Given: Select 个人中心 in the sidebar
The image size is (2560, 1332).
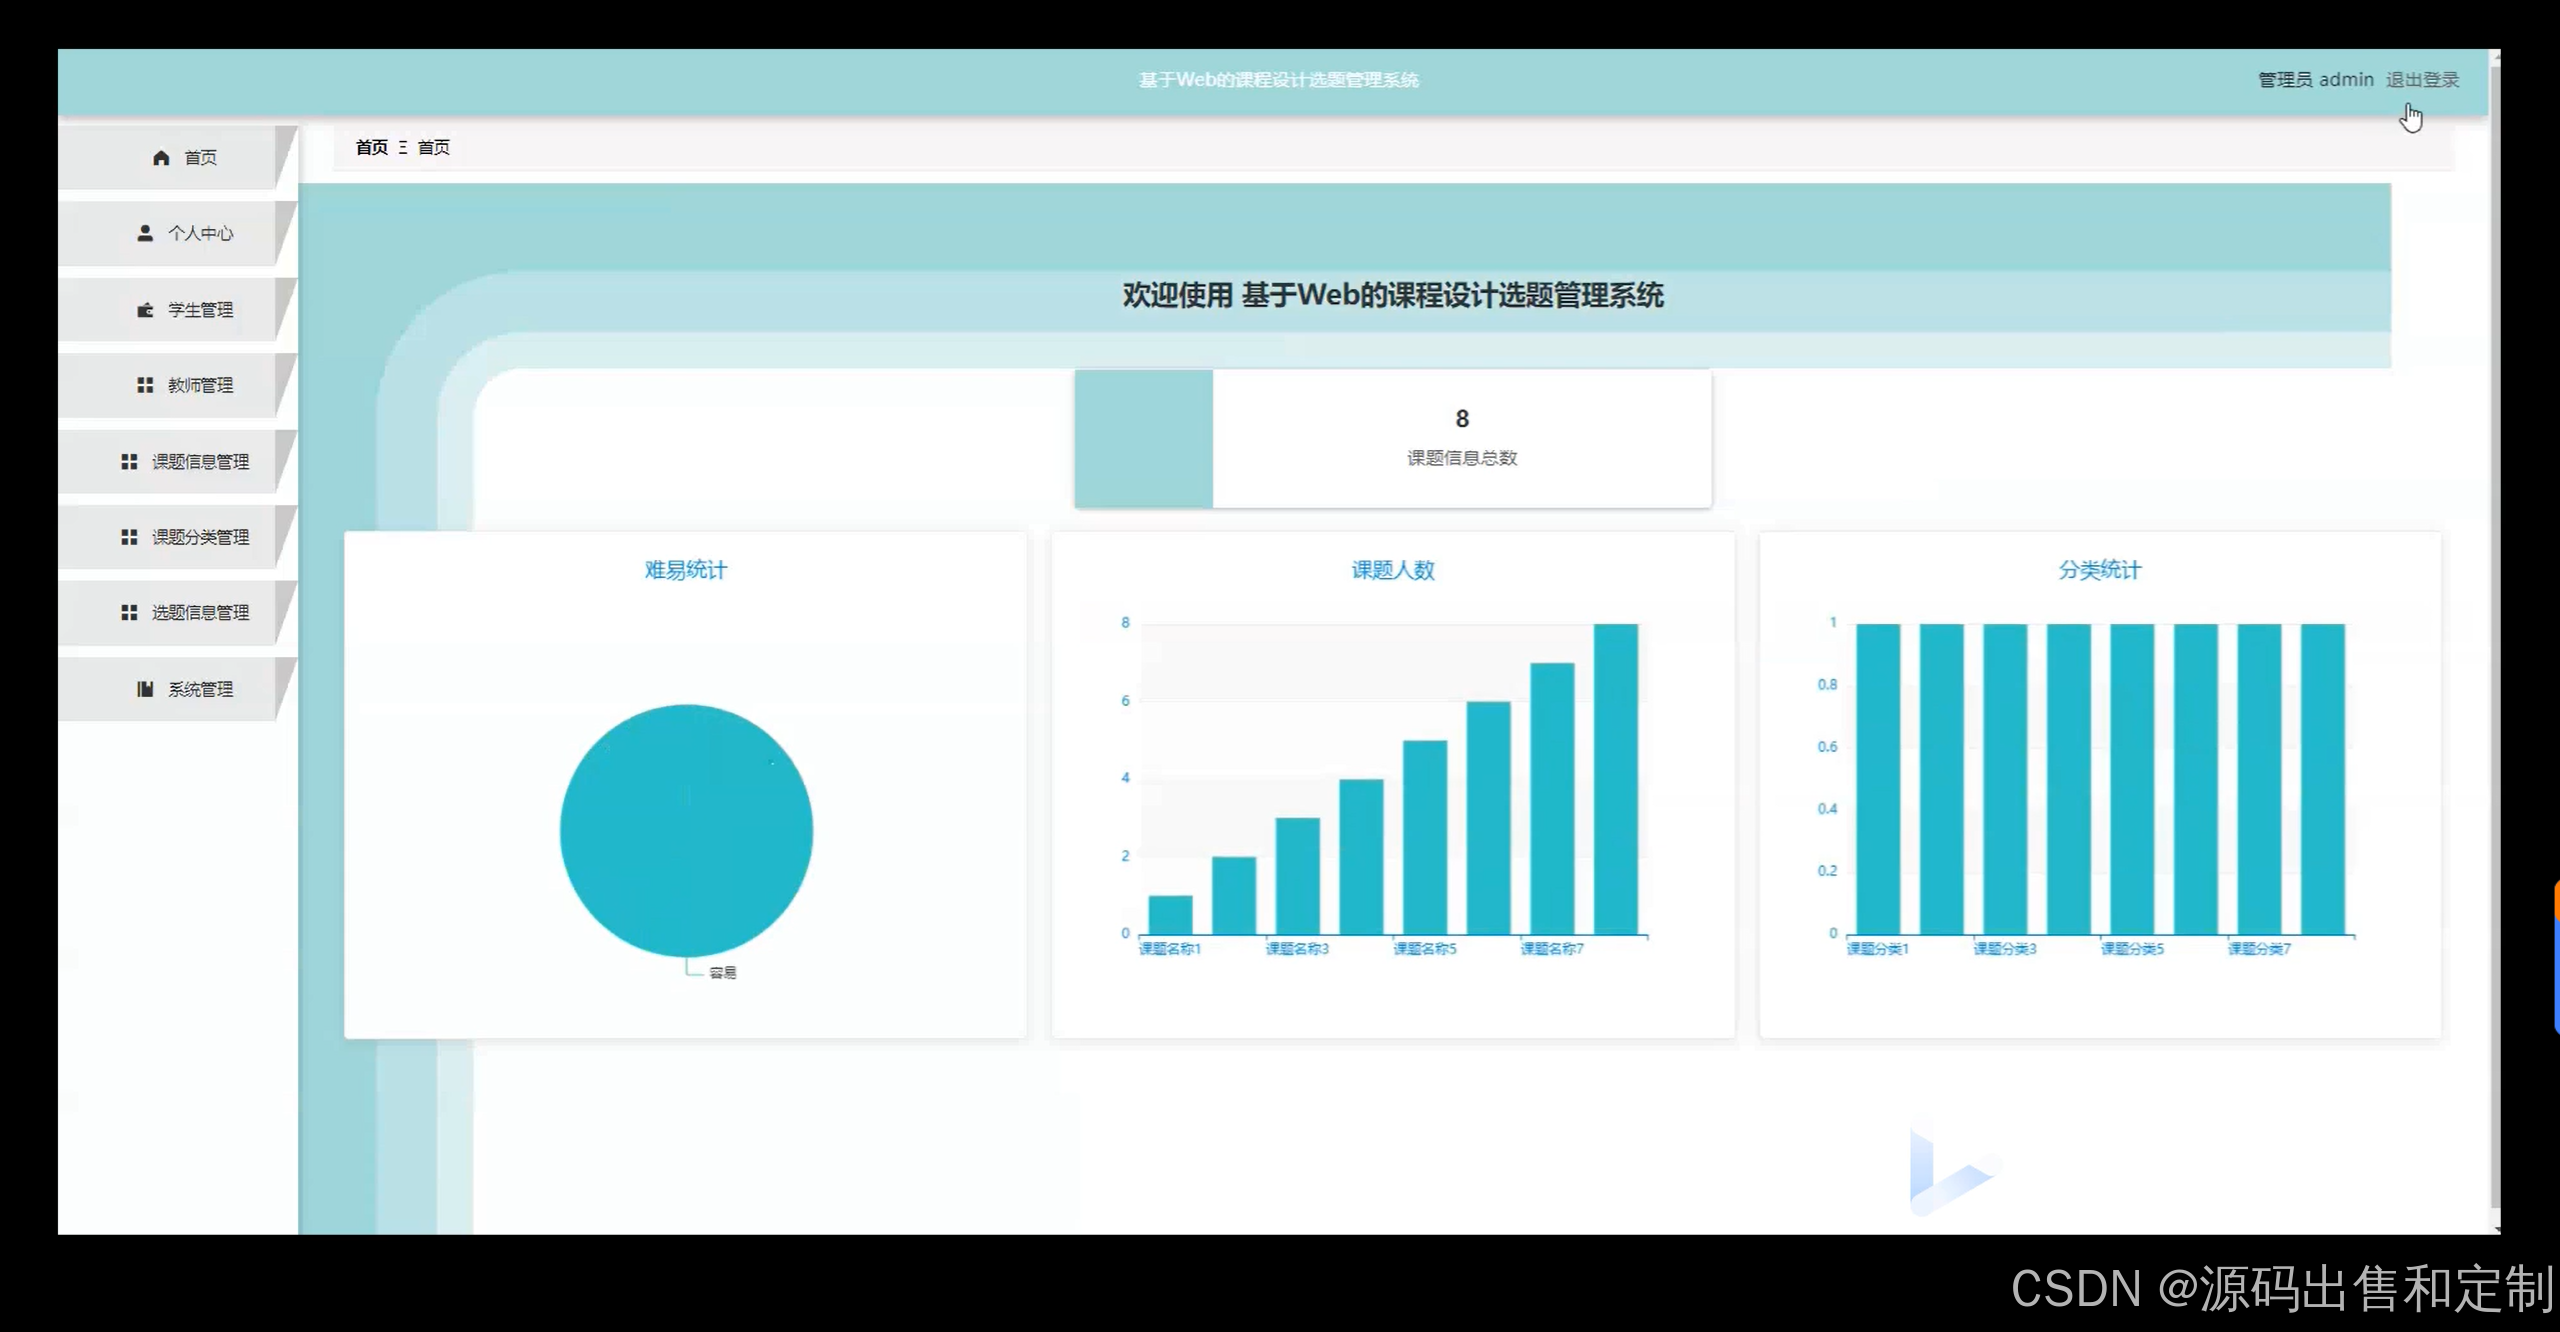Looking at the screenshot, I should [200, 233].
